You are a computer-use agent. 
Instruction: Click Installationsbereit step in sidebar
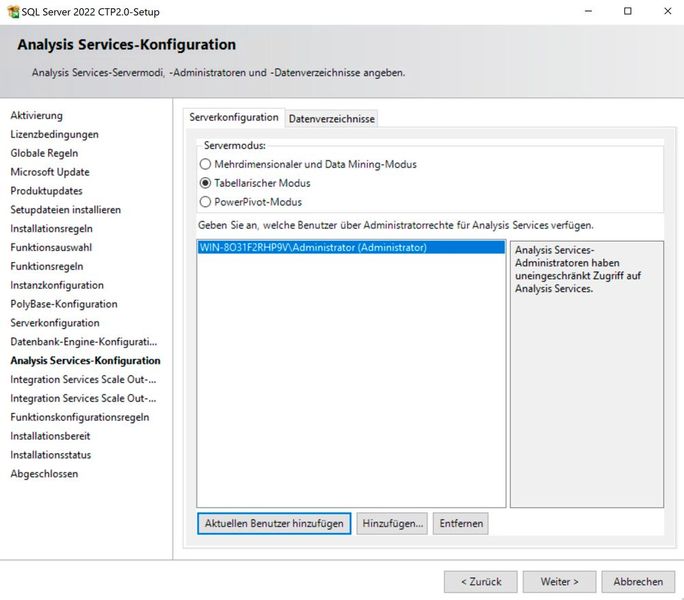[x=50, y=436]
